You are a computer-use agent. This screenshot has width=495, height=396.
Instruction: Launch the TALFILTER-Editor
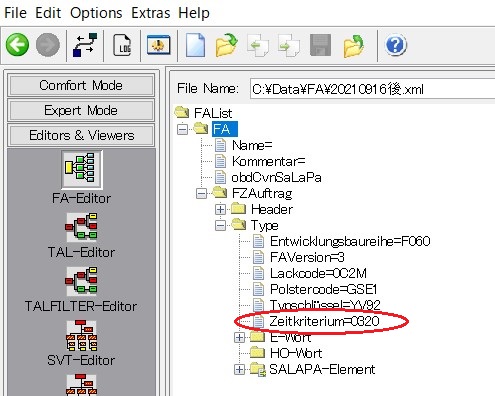[82, 281]
